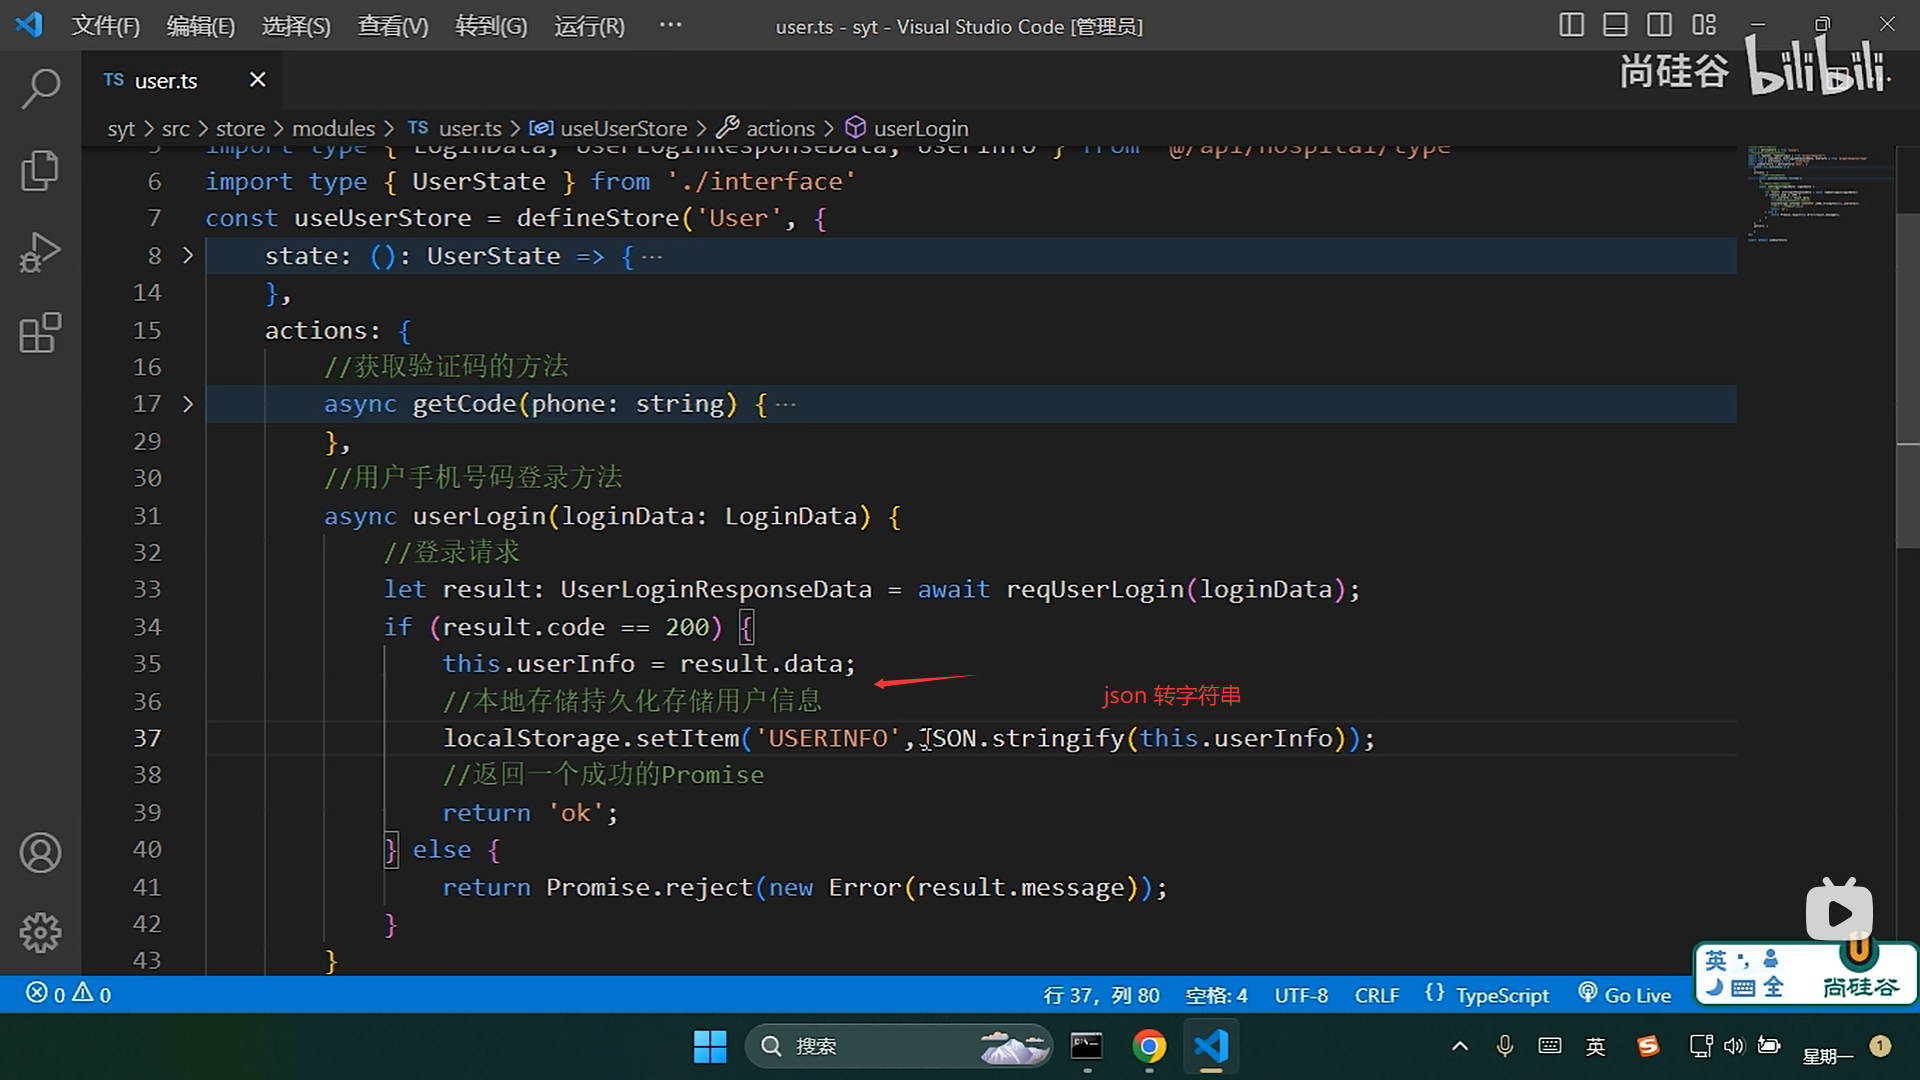Click the vertical scrollbar thumb in the editor

pyautogui.click(x=1907, y=380)
